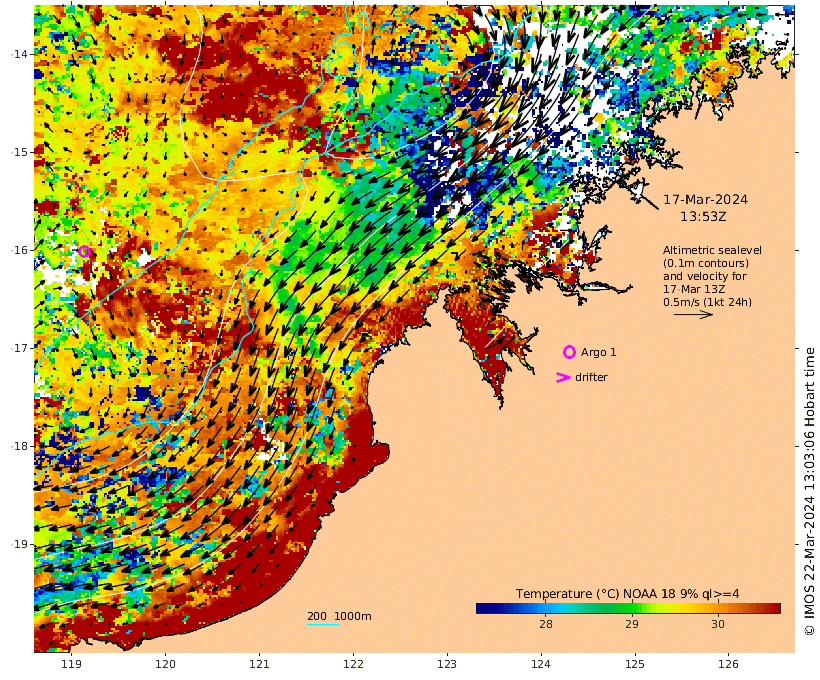Viewport: 820px width, 680px height.
Task: Click the latitude label -19
Action: pyautogui.click(x=19, y=544)
